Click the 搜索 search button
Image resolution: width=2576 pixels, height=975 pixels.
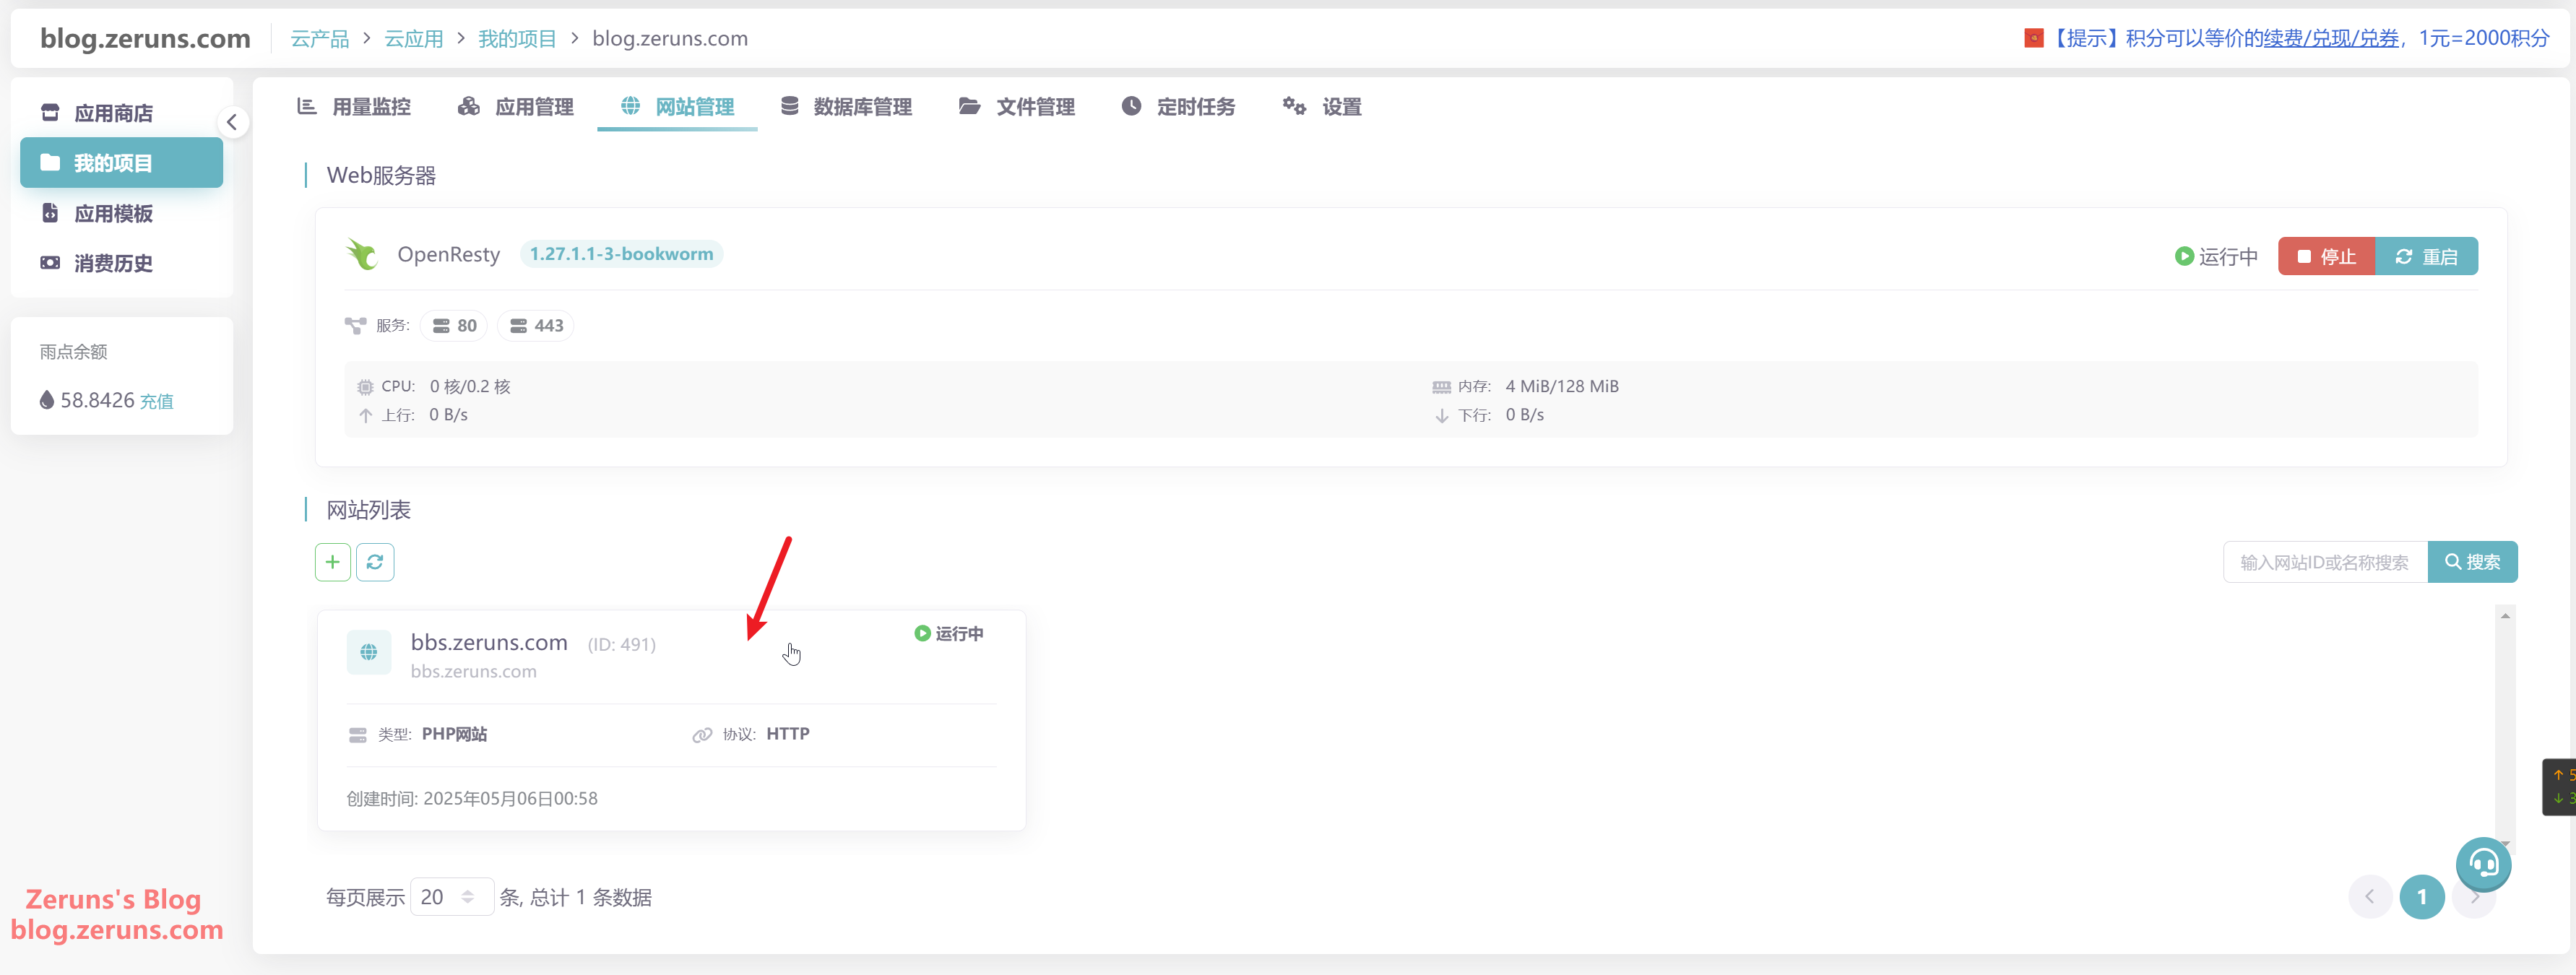pyautogui.click(x=2472, y=562)
